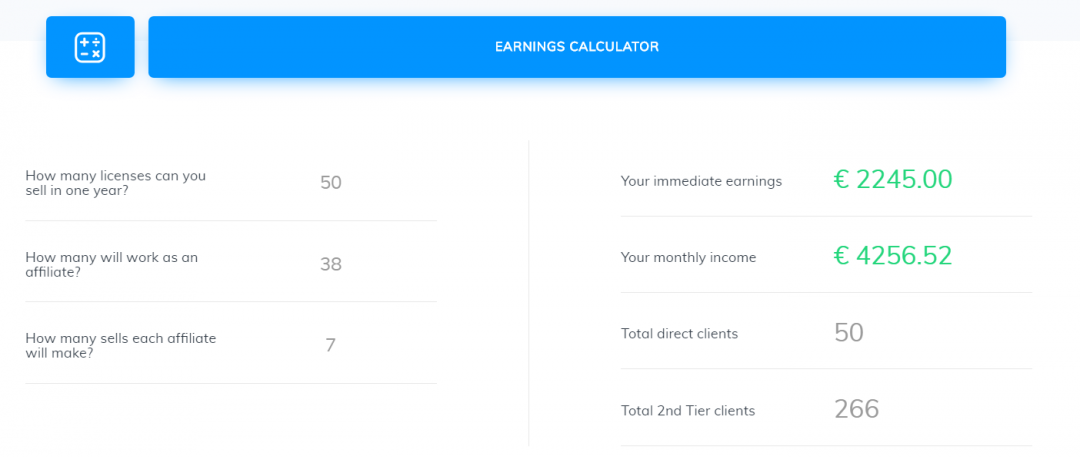Select the 2nd Tier clients value 266

pos(857,409)
